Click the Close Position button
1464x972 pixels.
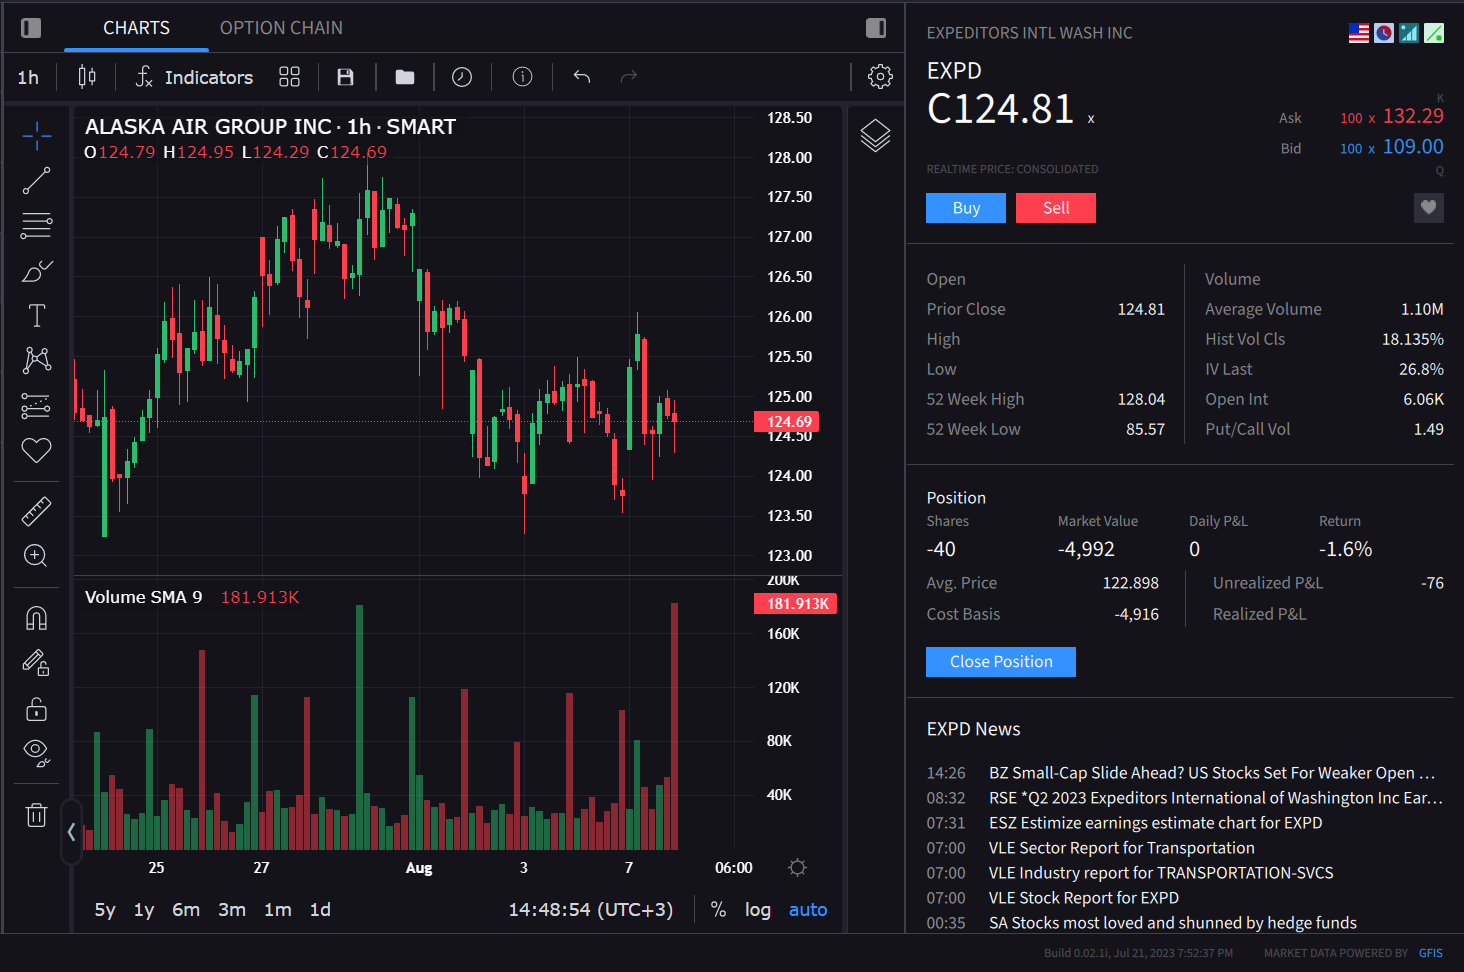click(x=1000, y=662)
